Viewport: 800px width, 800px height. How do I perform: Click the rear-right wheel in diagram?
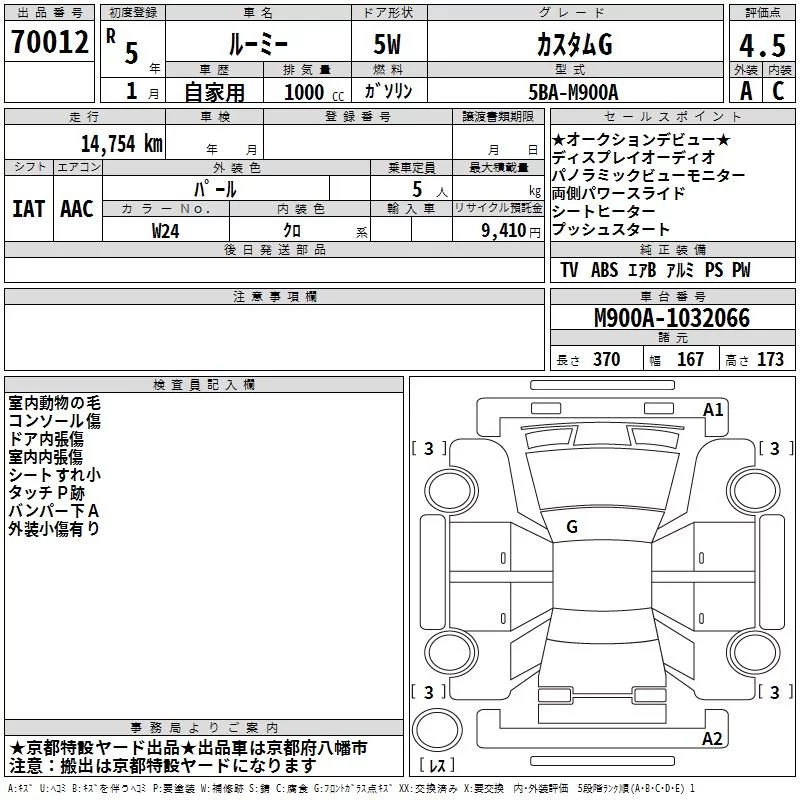(754, 652)
